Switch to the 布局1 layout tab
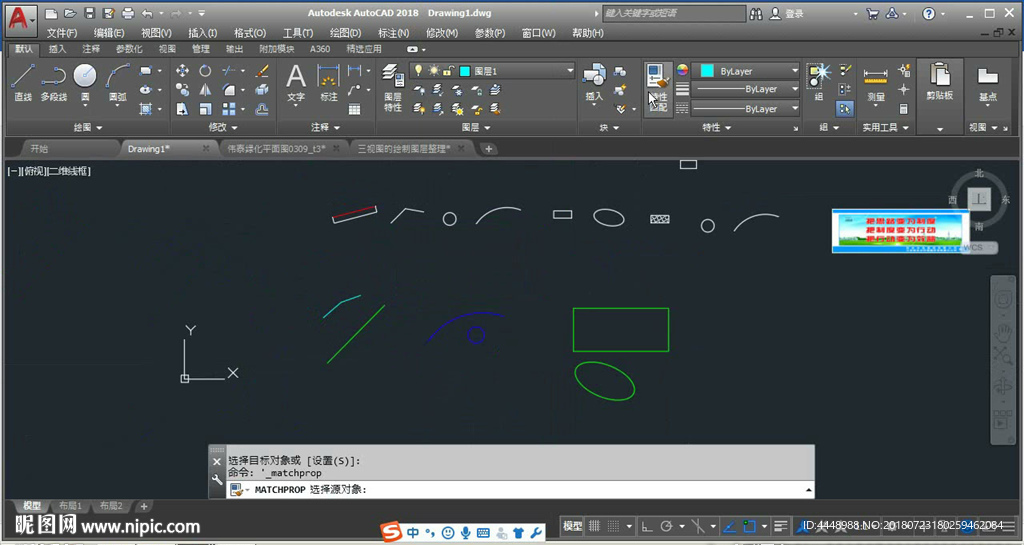 point(71,506)
